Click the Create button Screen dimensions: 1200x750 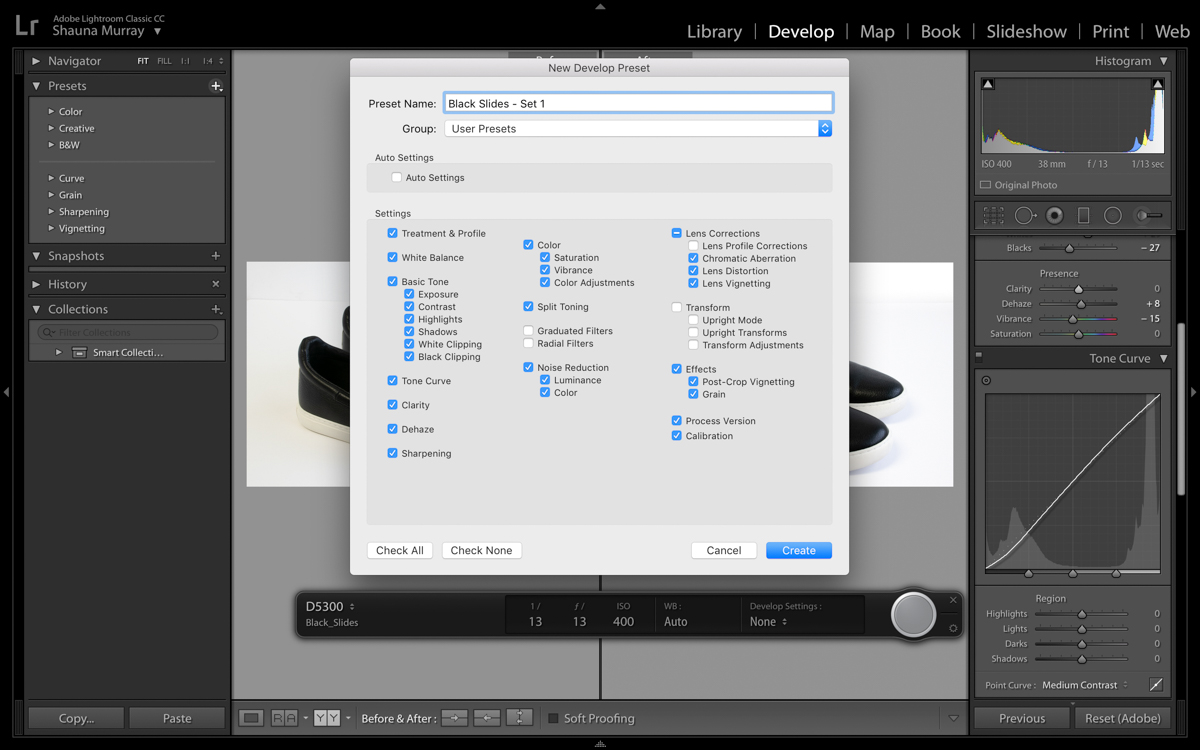point(798,550)
